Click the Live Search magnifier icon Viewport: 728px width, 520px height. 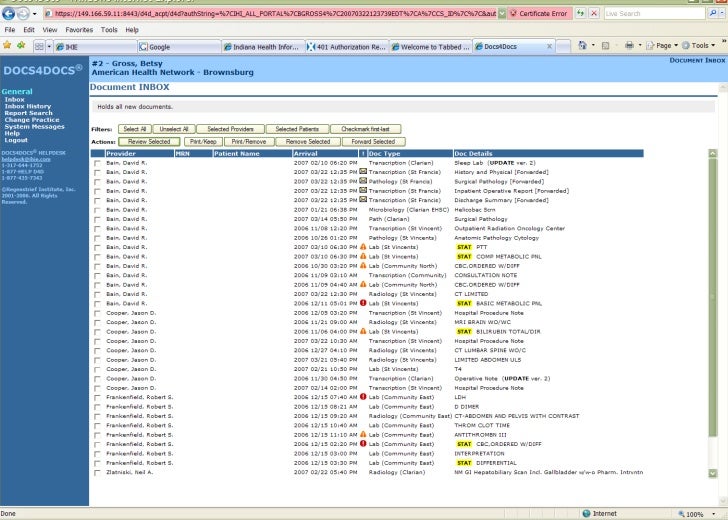(712, 13)
